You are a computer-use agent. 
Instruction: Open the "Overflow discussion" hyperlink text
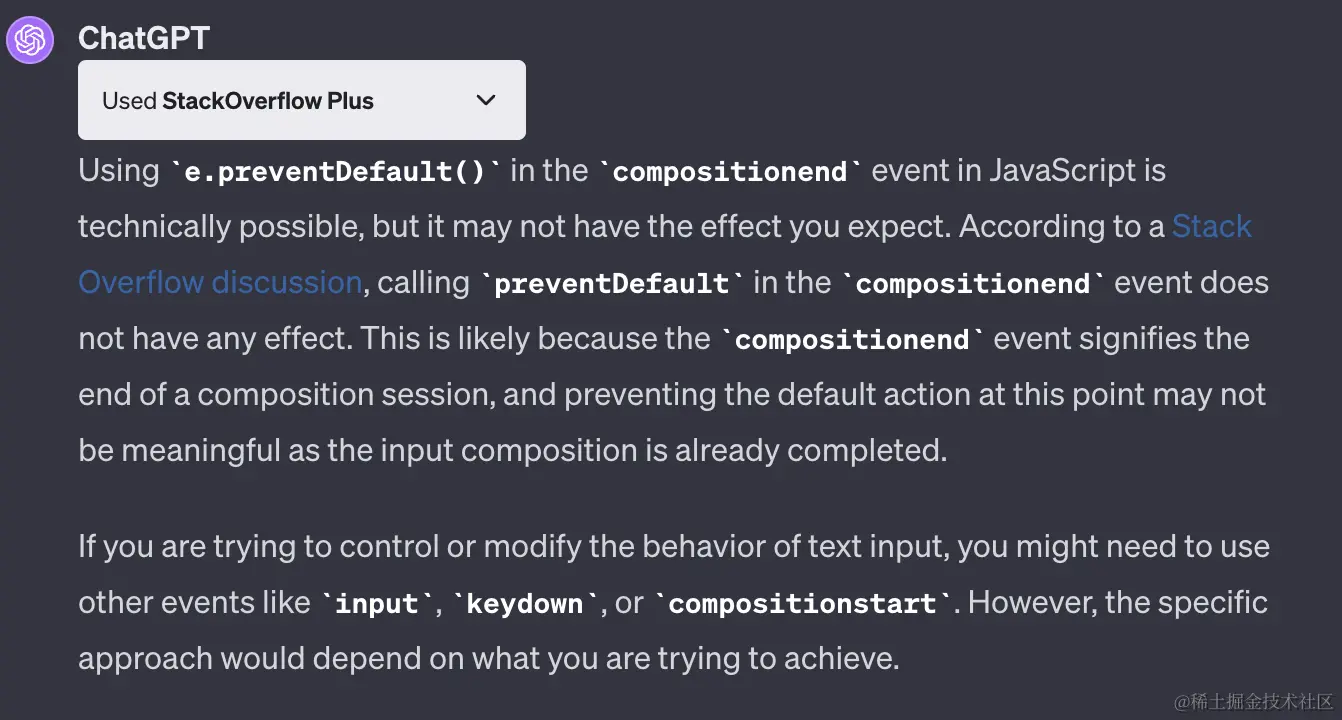click(220, 283)
